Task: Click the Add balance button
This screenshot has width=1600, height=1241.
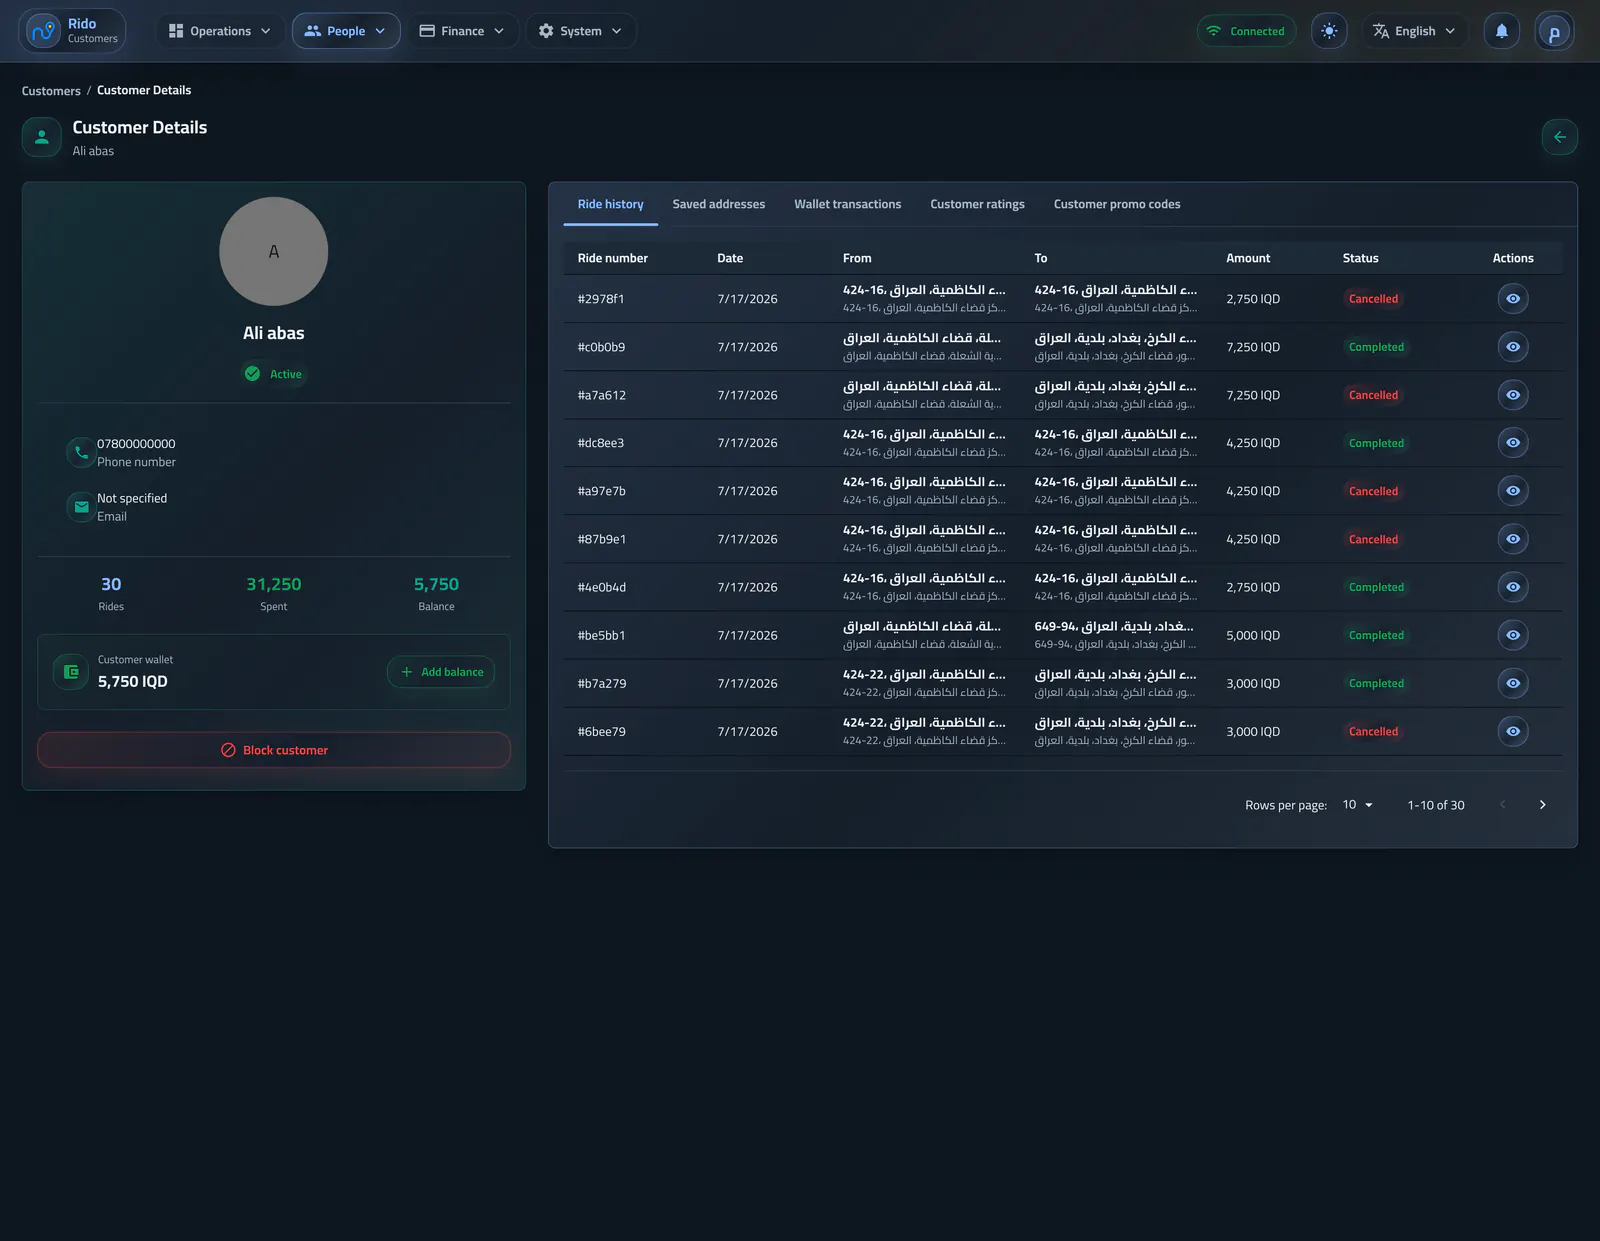Action: click(x=441, y=672)
